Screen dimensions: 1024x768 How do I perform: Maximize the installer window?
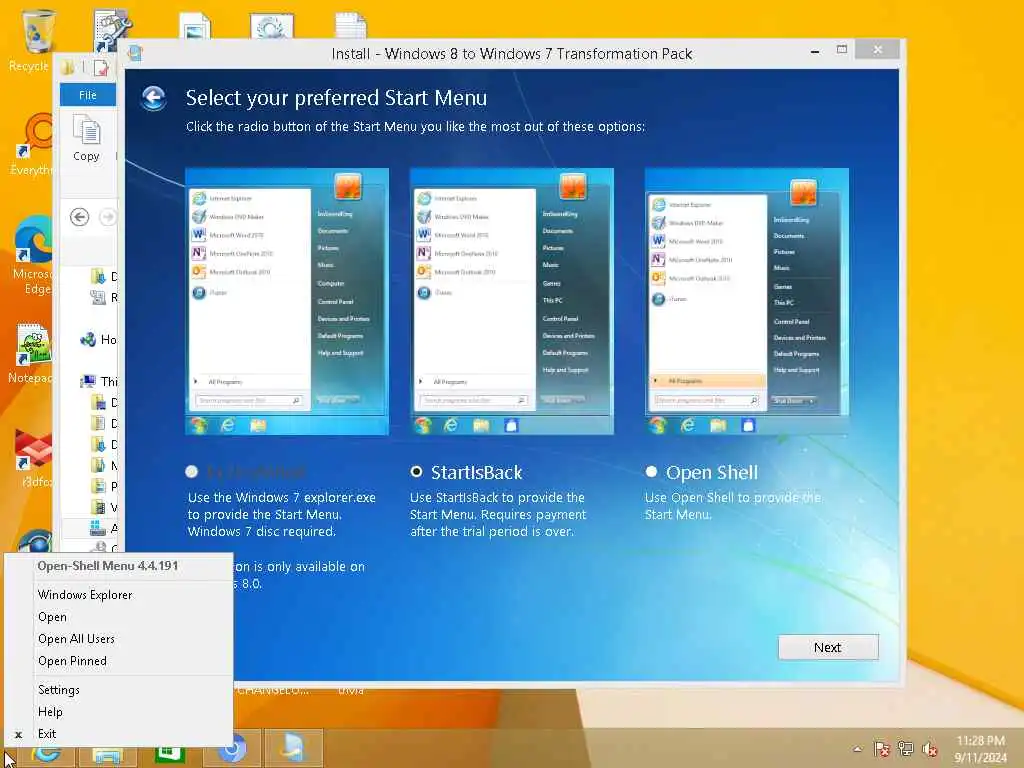coord(842,50)
